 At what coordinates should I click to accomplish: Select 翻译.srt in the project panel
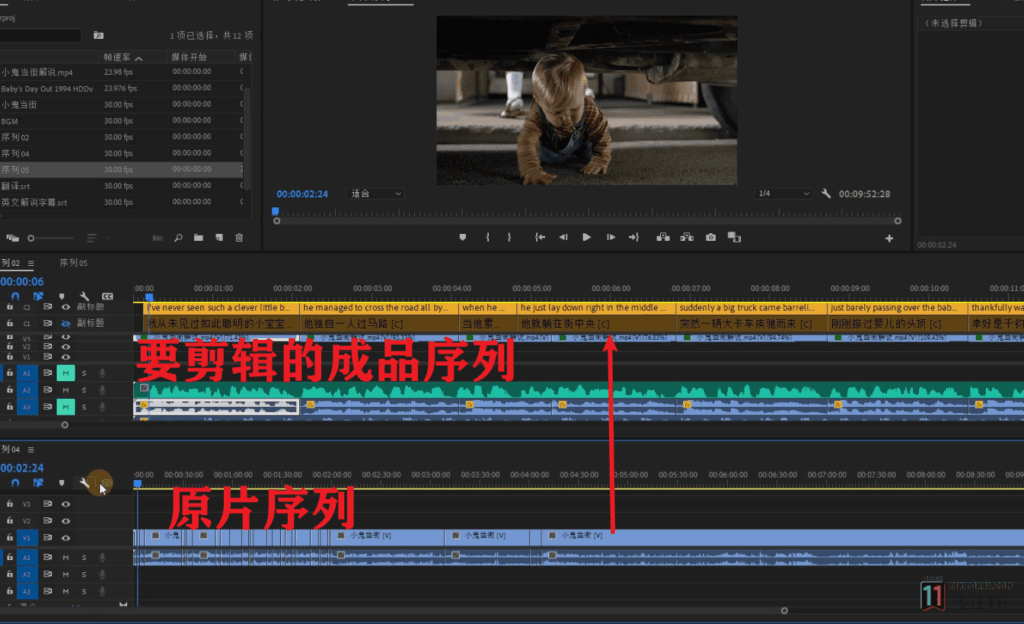(x=16, y=186)
